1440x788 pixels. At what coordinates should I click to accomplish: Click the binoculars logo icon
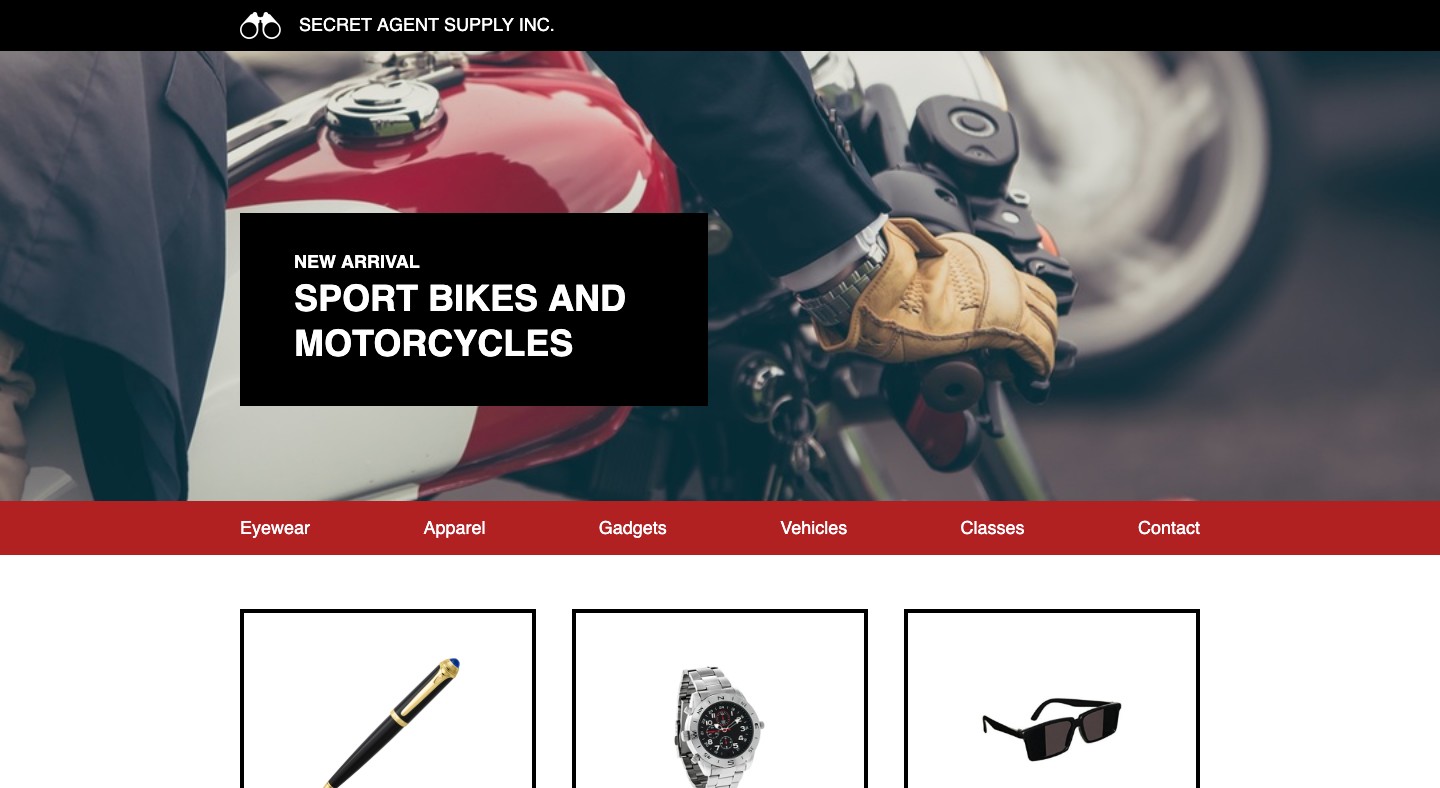pos(260,25)
